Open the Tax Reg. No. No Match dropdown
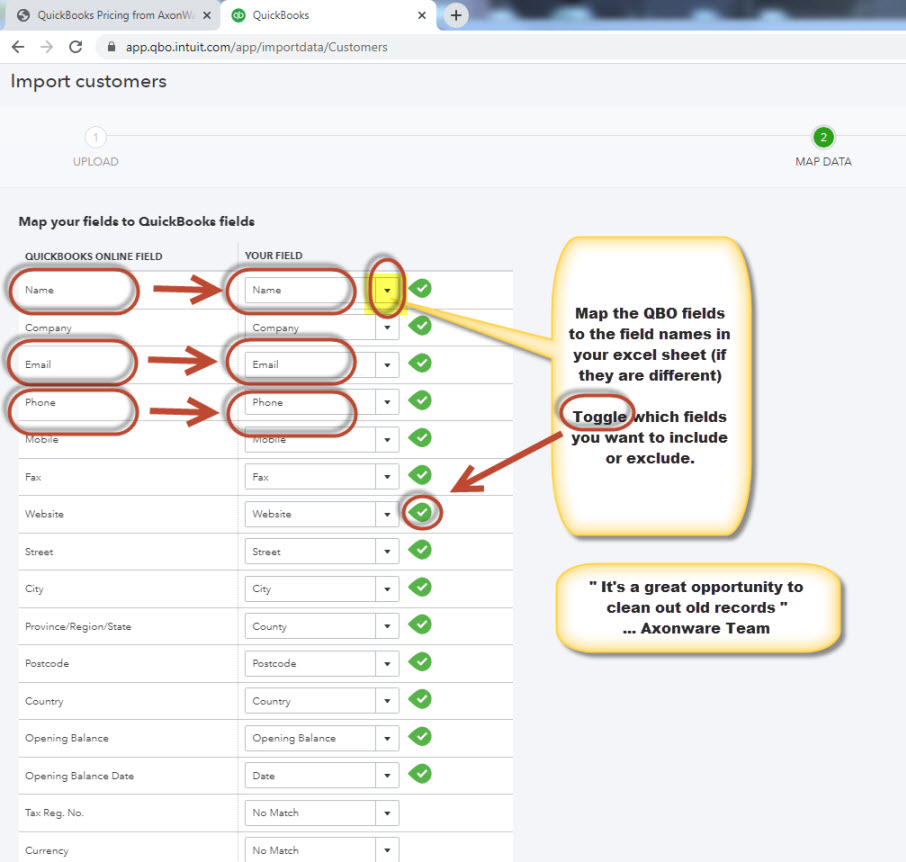The width and height of the screenshot is (906, 862). pyautogui.click(x=387, y=813)
